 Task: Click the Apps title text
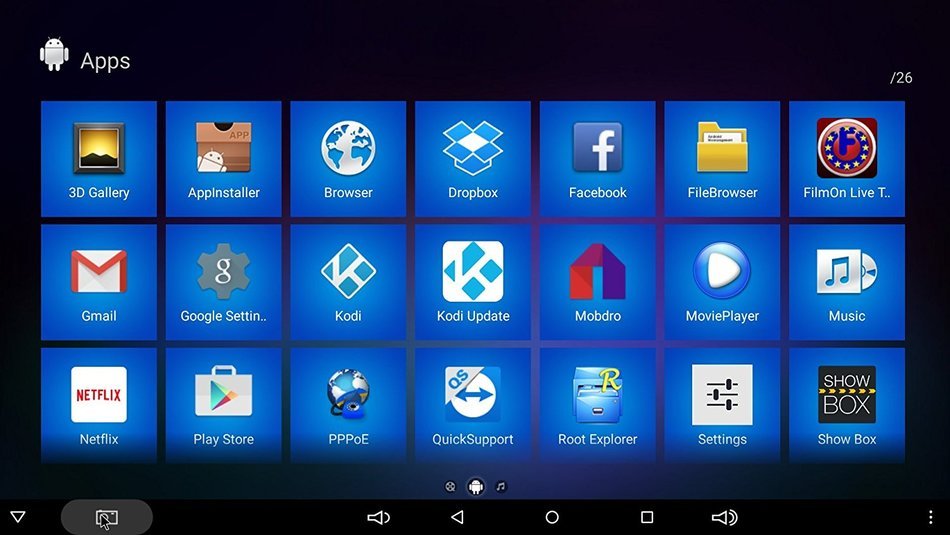(105, 61)
